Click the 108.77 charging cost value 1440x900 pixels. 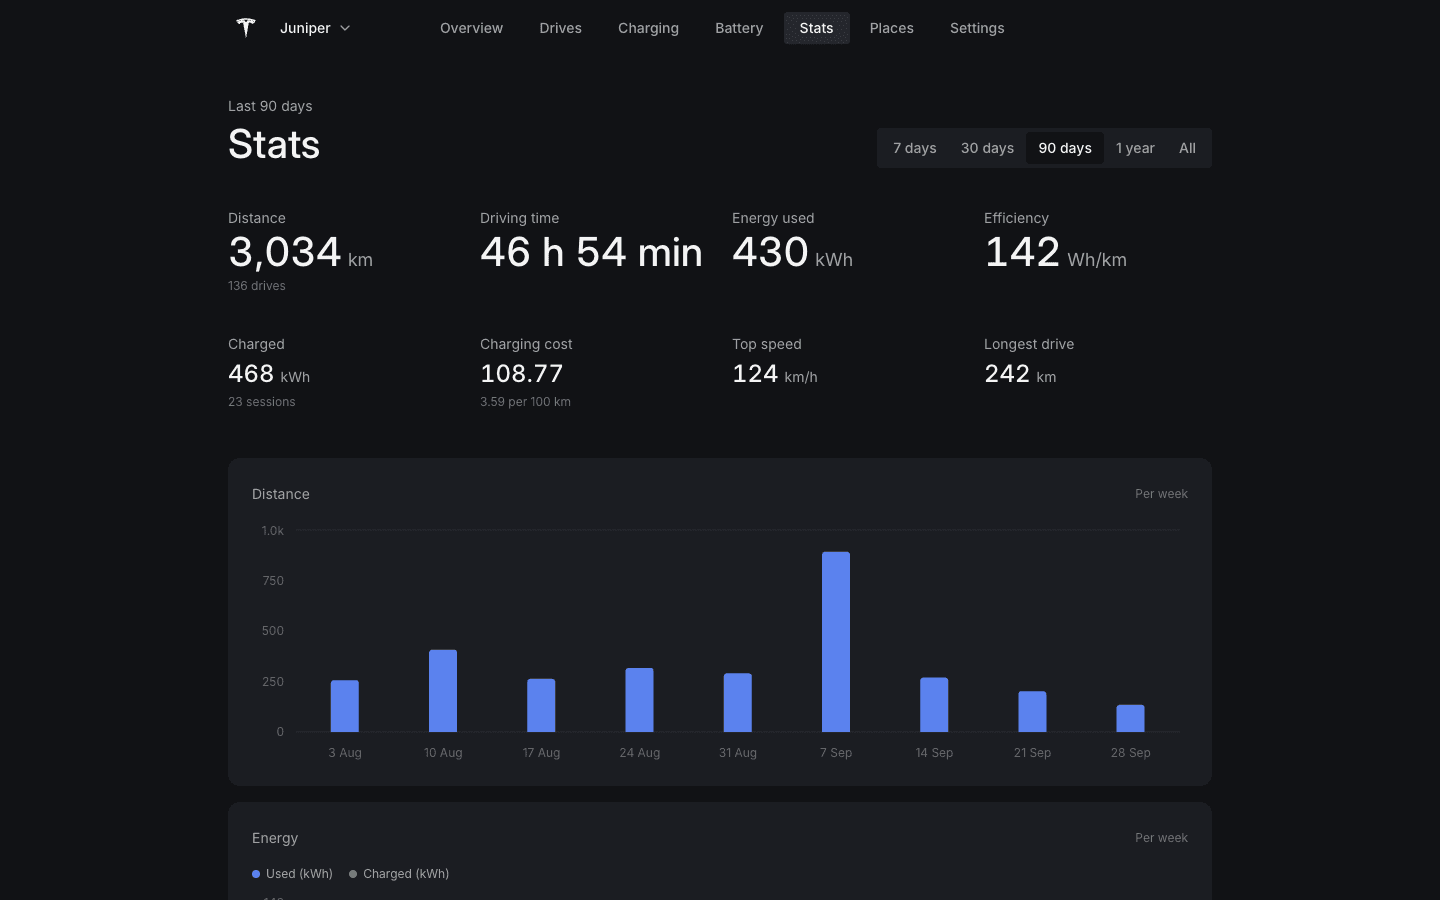522,374
